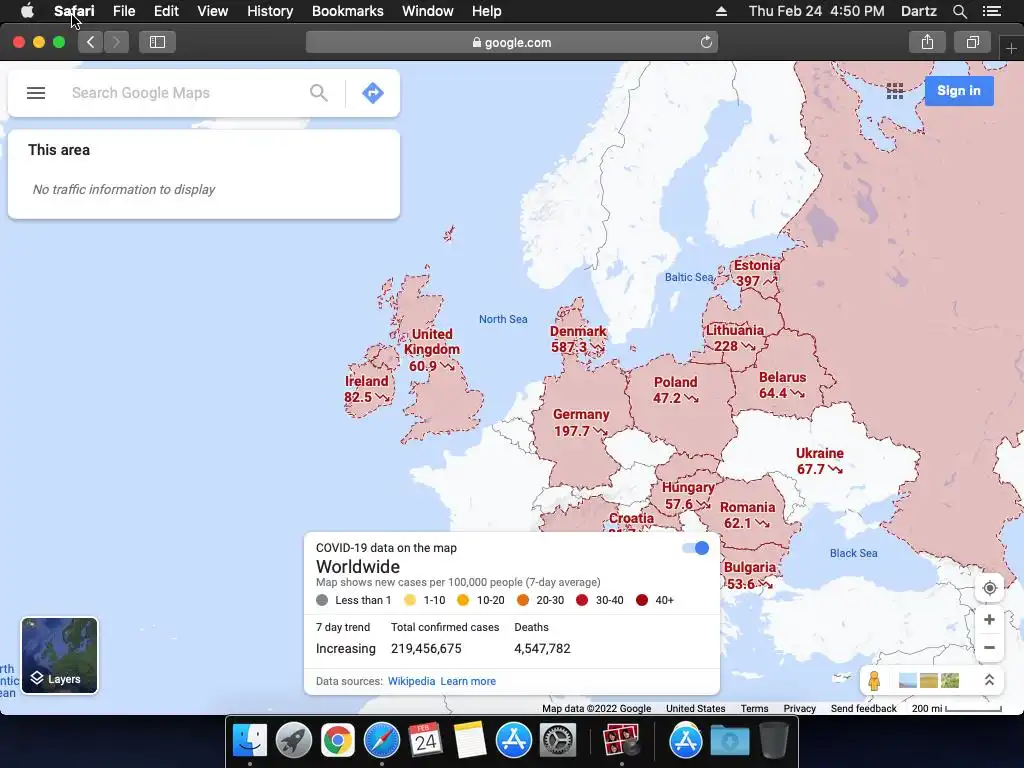Open Photo Booth from the Dock

pyautogui.click(x=621, y=740)
